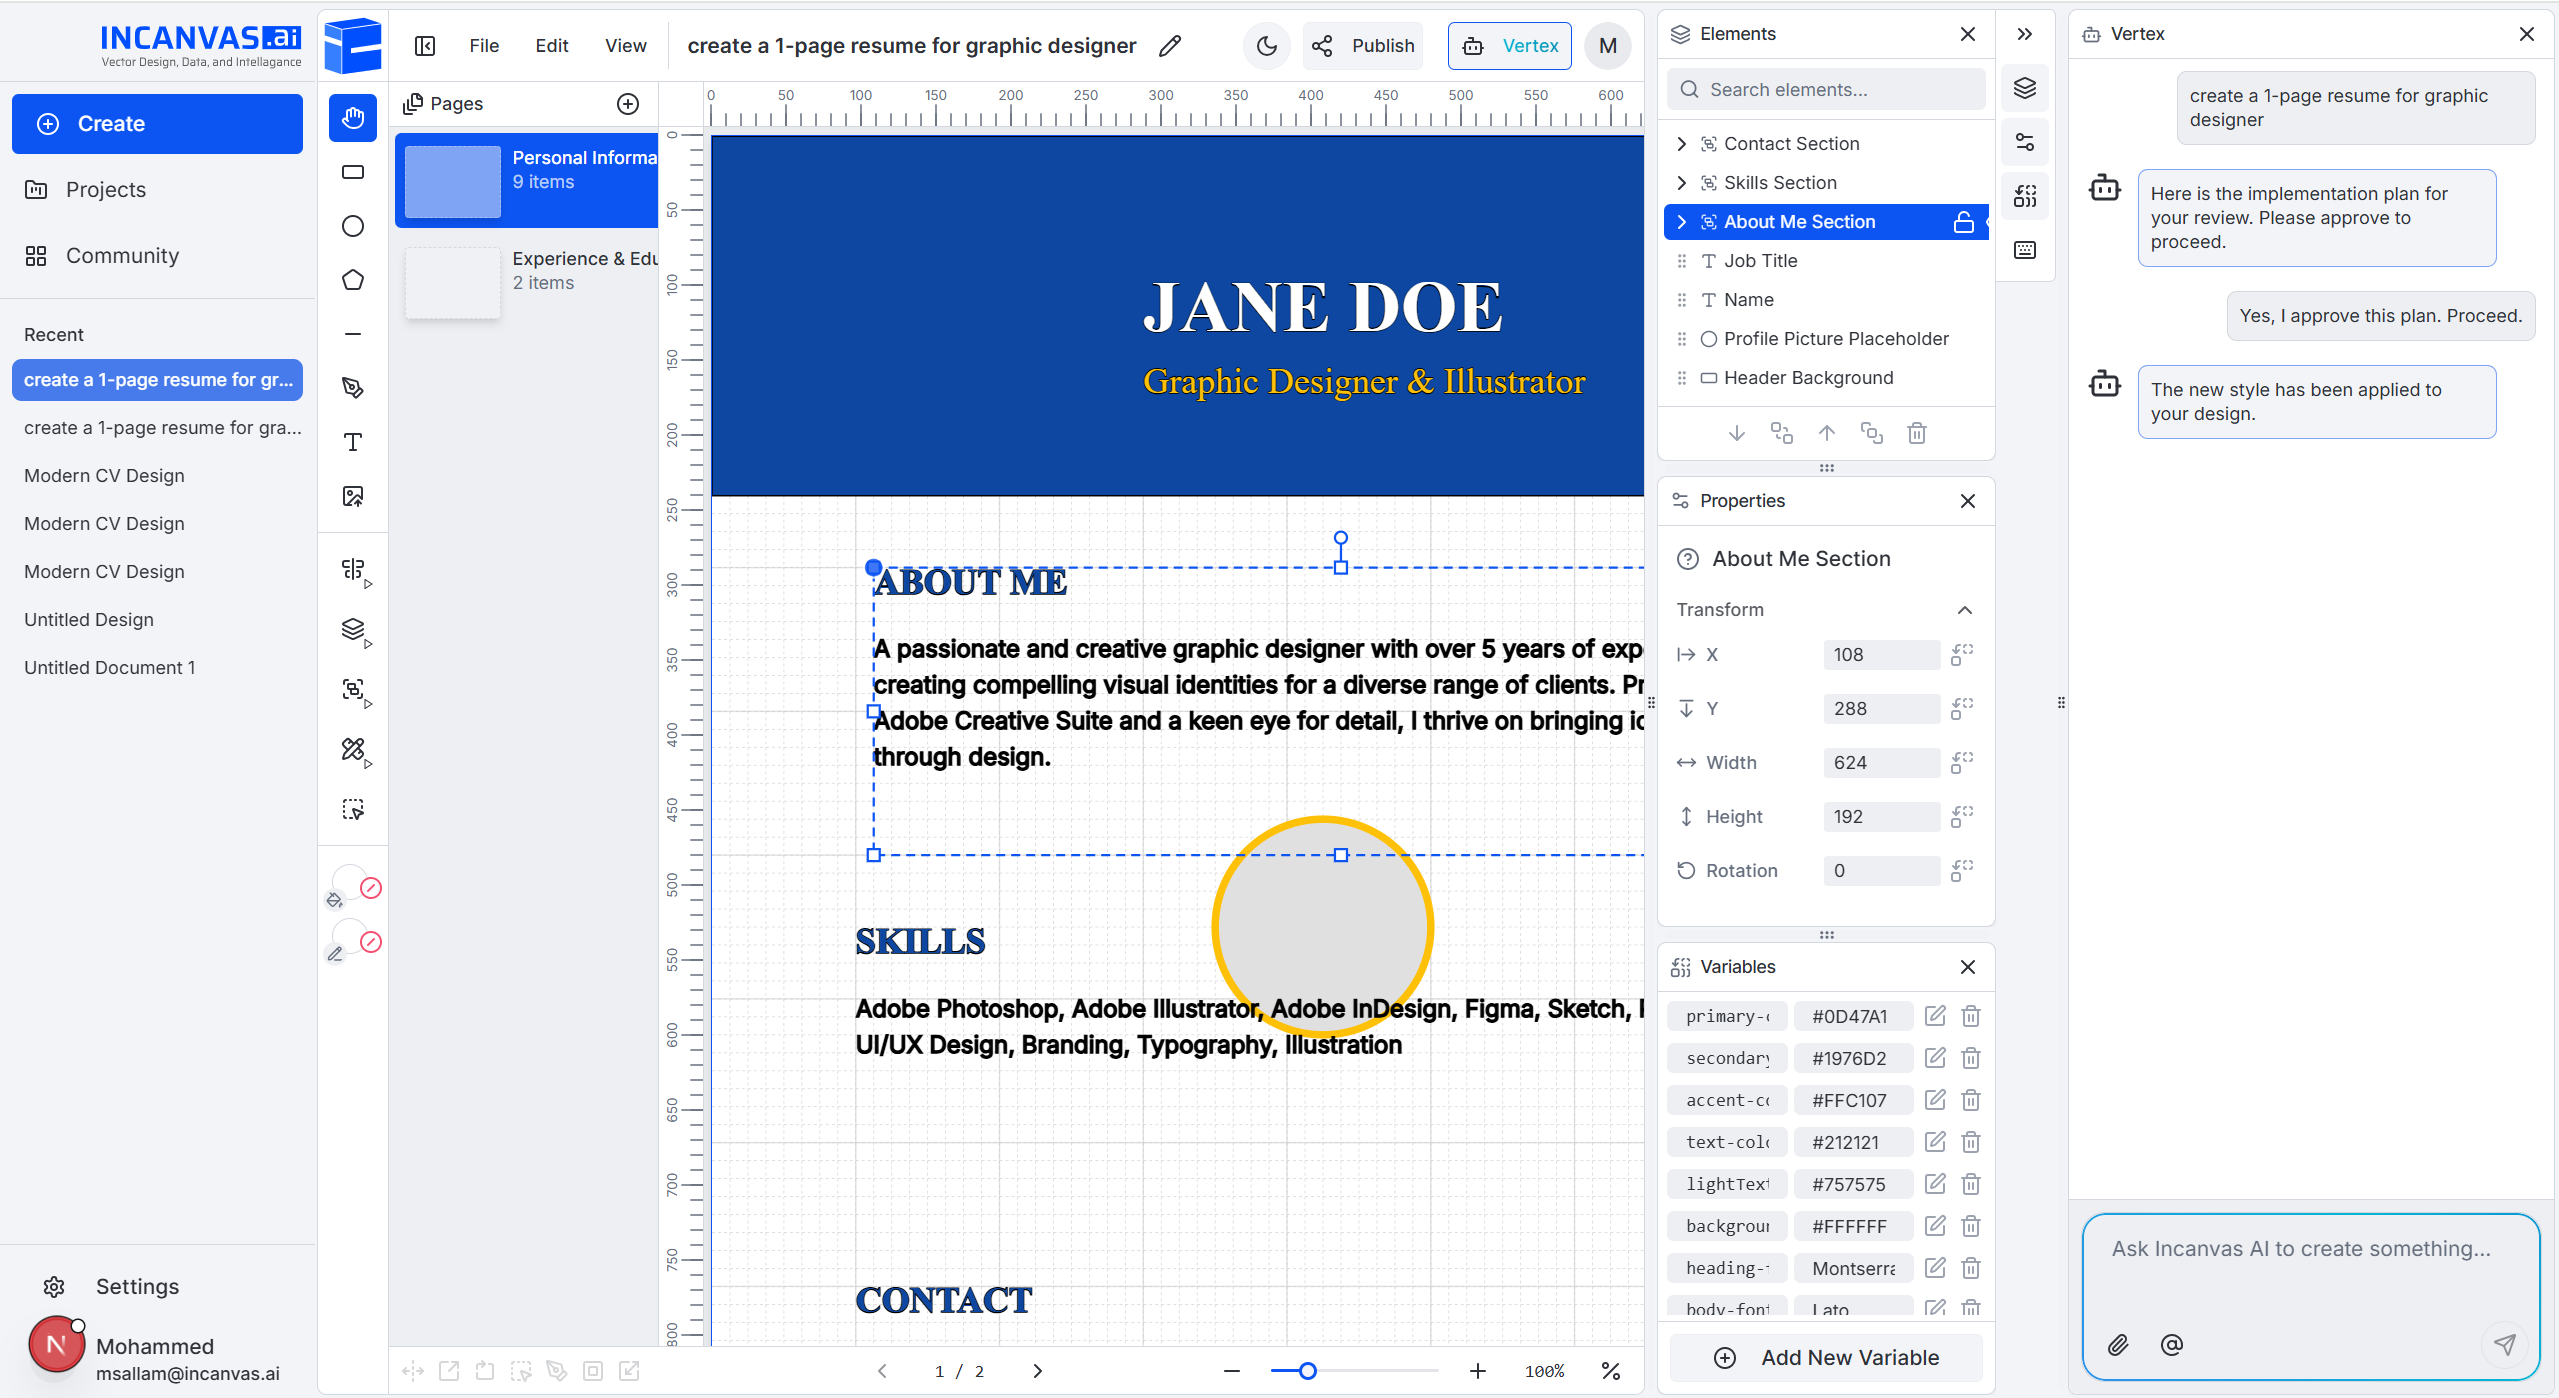Open the View menu

(x=624, y=45)
